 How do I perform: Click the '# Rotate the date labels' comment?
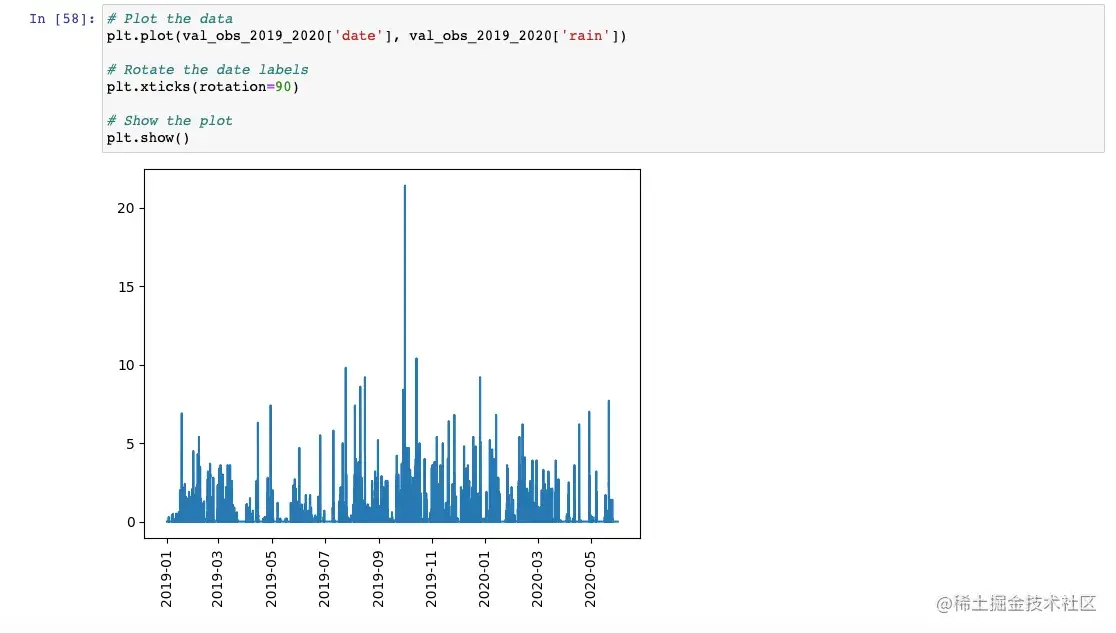[208, 70]
